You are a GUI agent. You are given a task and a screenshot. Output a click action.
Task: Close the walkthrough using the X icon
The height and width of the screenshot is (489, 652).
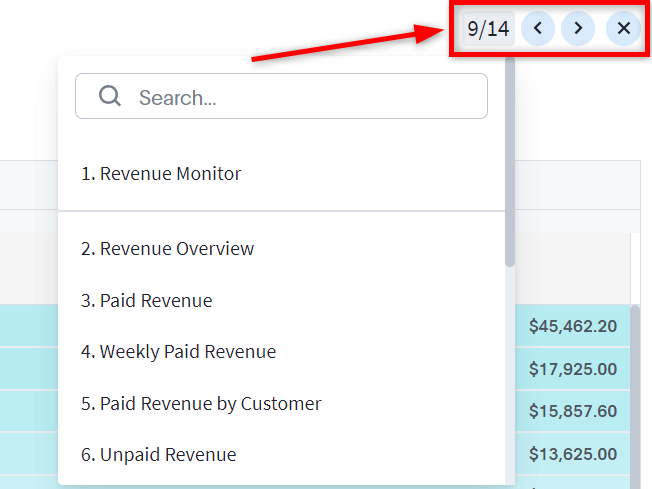[623, 28]
